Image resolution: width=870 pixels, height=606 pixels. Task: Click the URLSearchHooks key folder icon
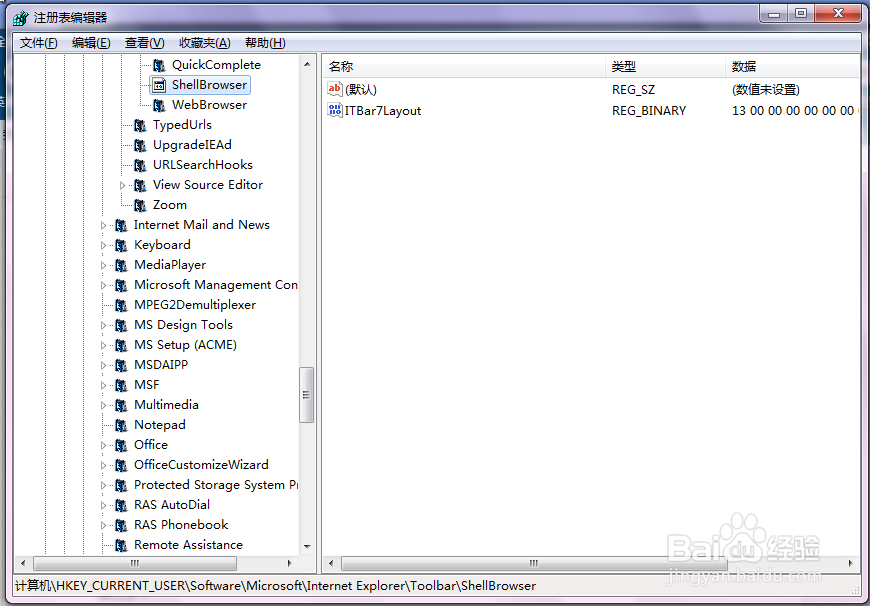pos(140,165)
